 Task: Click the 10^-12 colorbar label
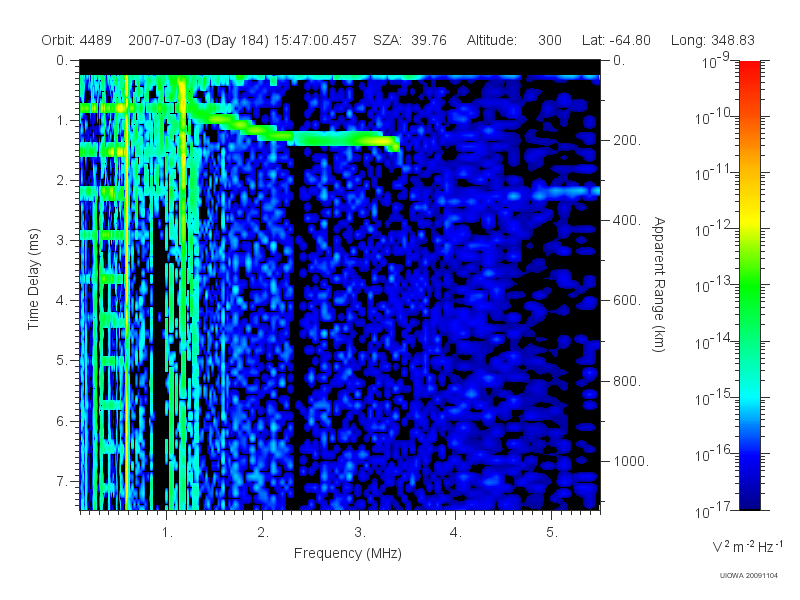coord(713,229)
